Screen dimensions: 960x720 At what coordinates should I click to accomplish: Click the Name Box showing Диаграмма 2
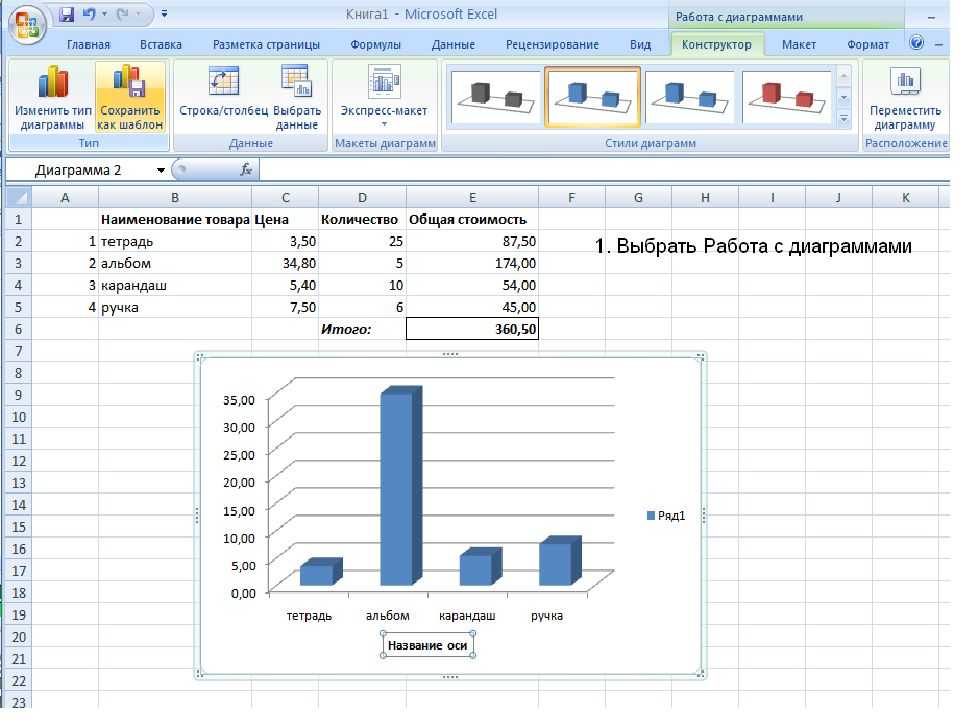[x=78, y=170]
